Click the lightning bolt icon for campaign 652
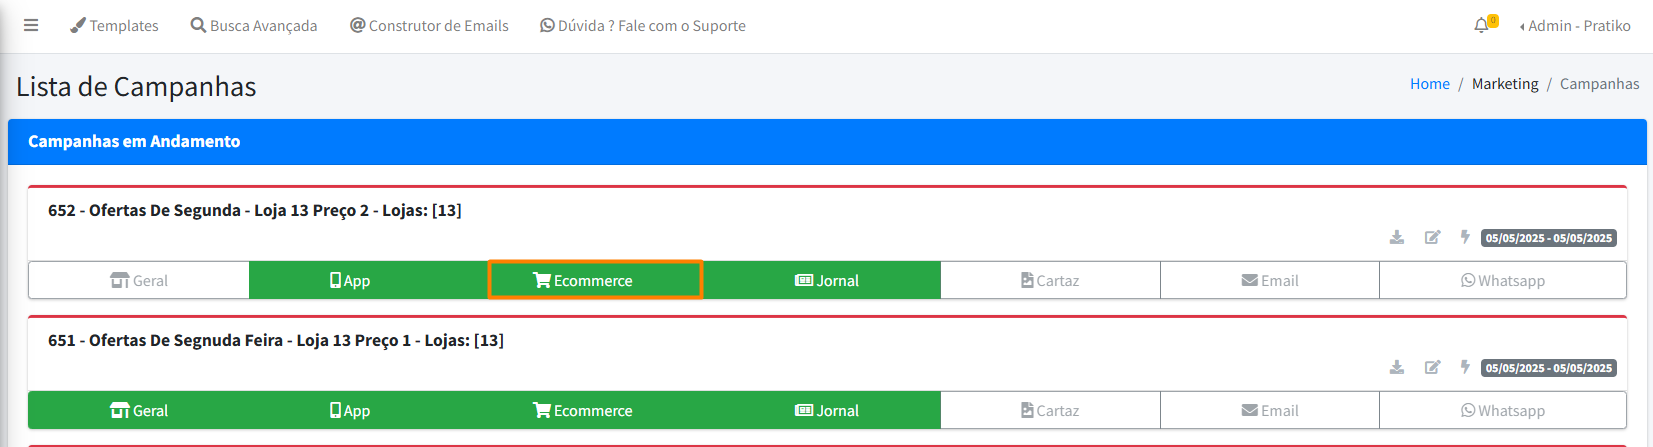The width and height of the screenshot is (1653, 447). coord(1465,237)
